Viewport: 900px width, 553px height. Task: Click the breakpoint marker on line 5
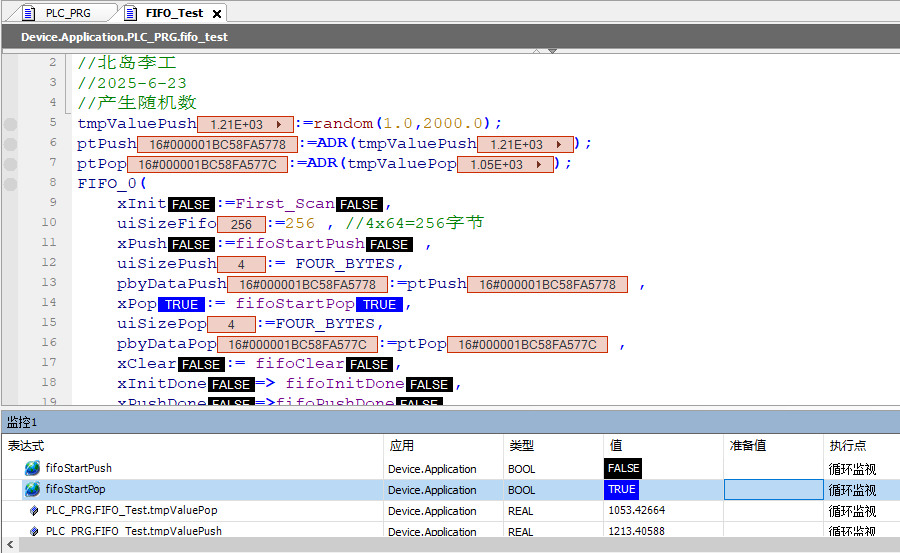pyautogui.click(x=10, y=124)
